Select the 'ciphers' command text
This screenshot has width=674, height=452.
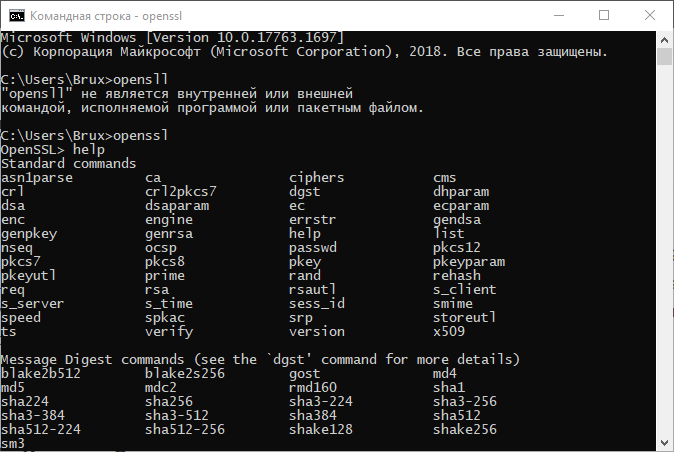(317, 177)
